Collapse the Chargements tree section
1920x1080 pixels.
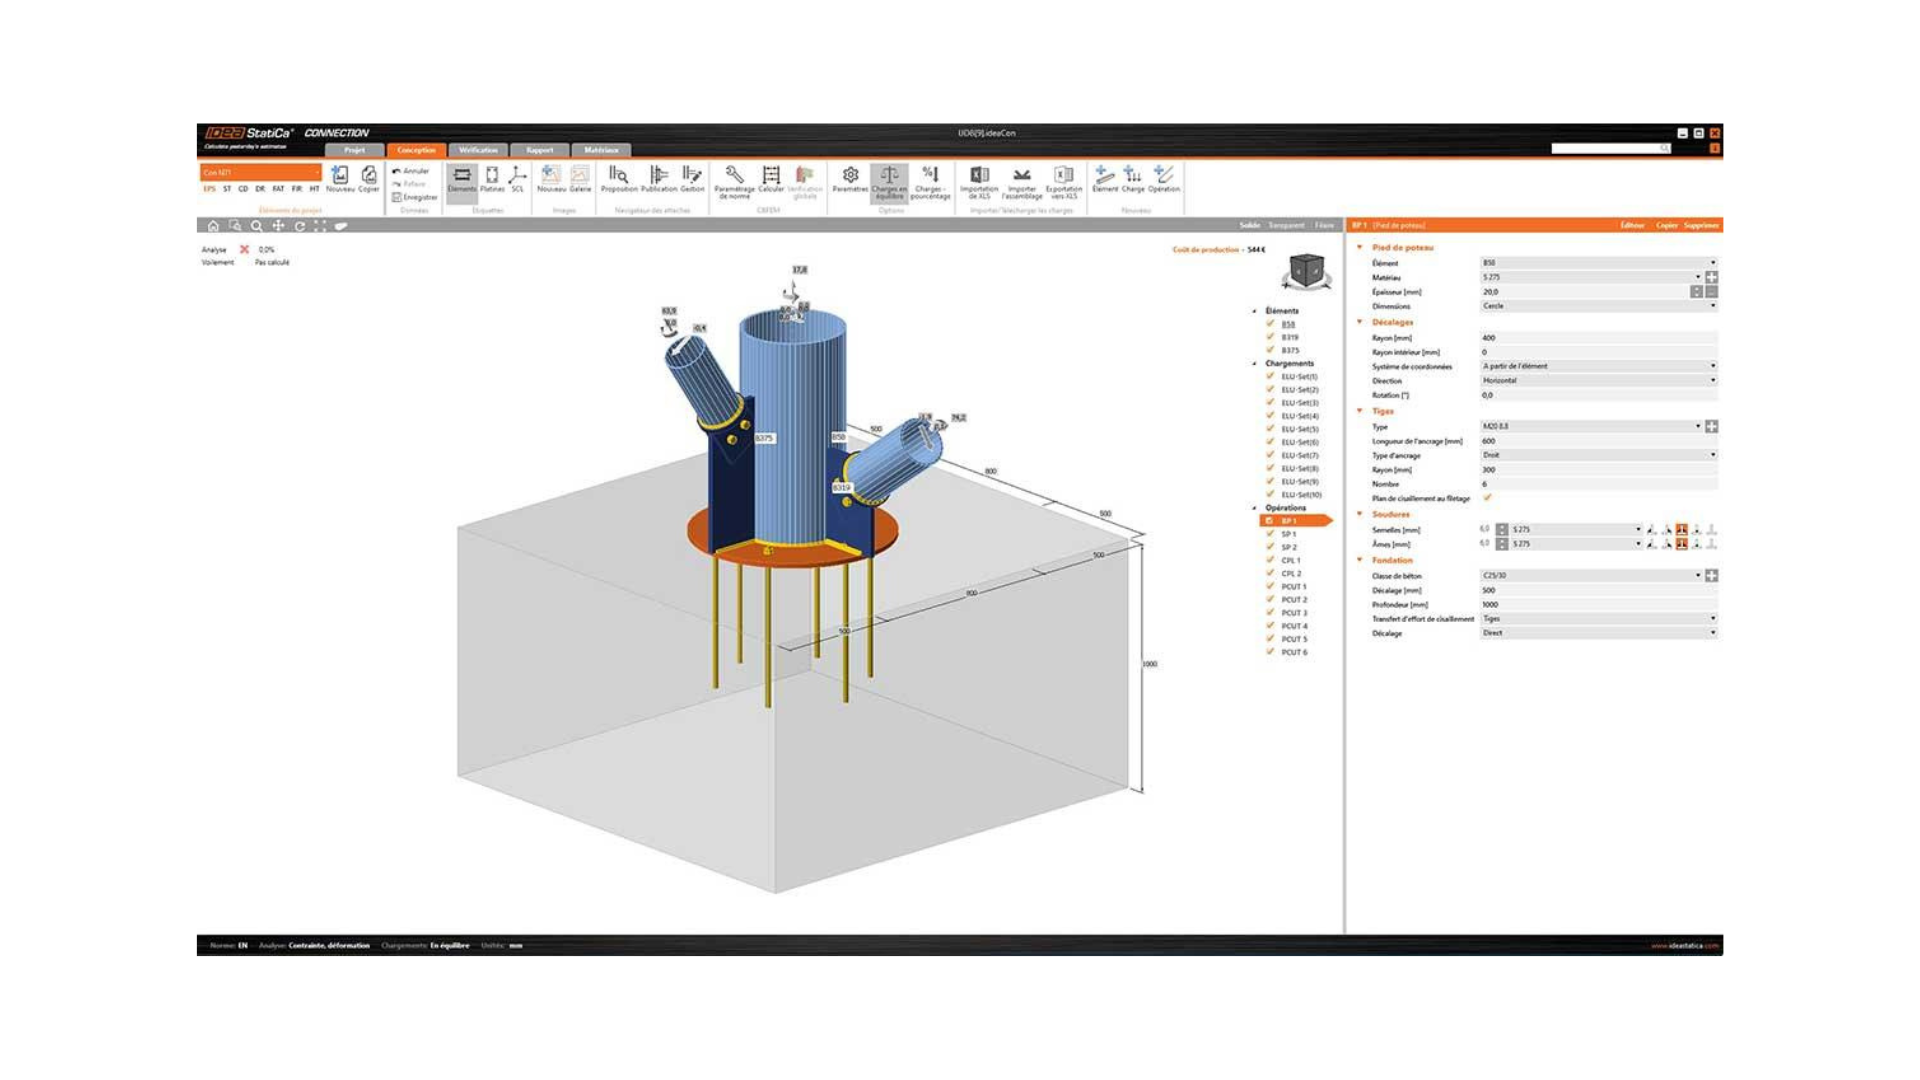click(1255, 364)
